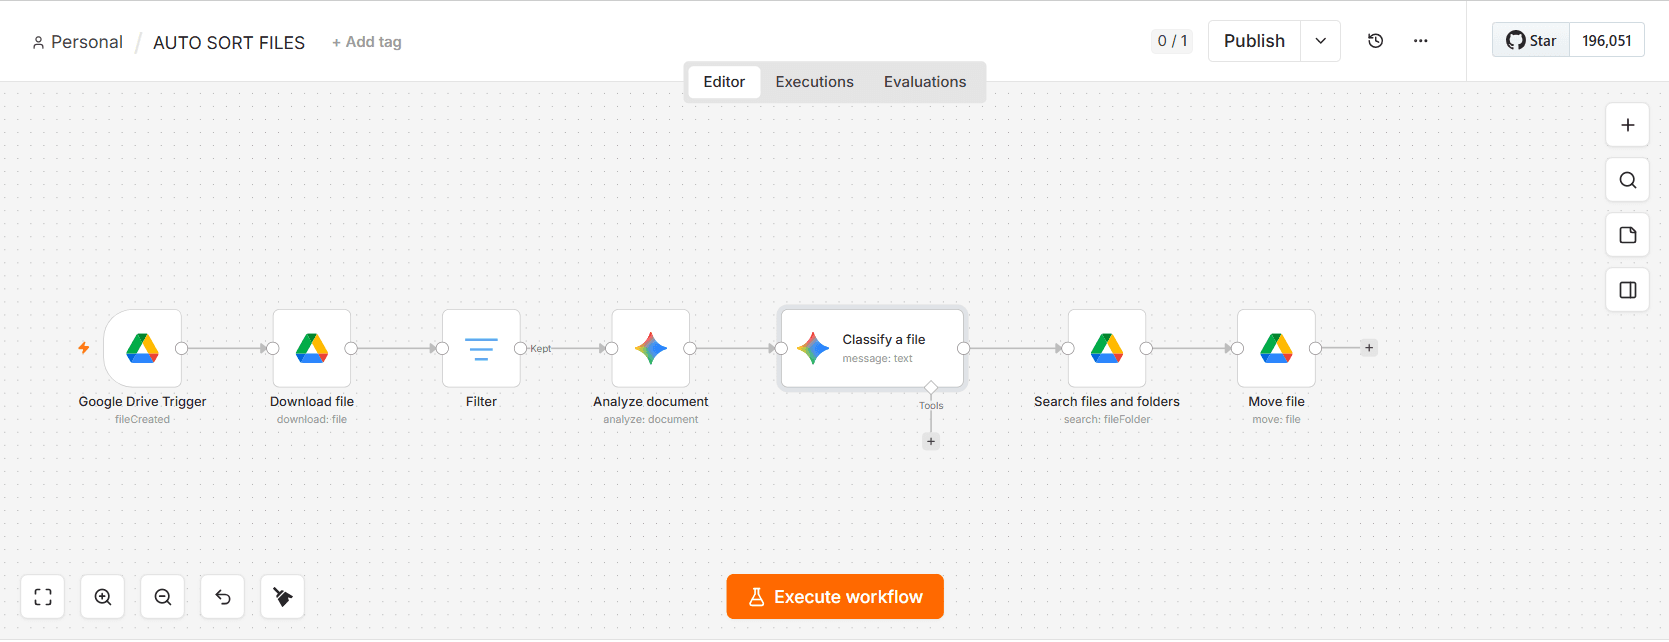Execute the workflow

pos(835,597)
